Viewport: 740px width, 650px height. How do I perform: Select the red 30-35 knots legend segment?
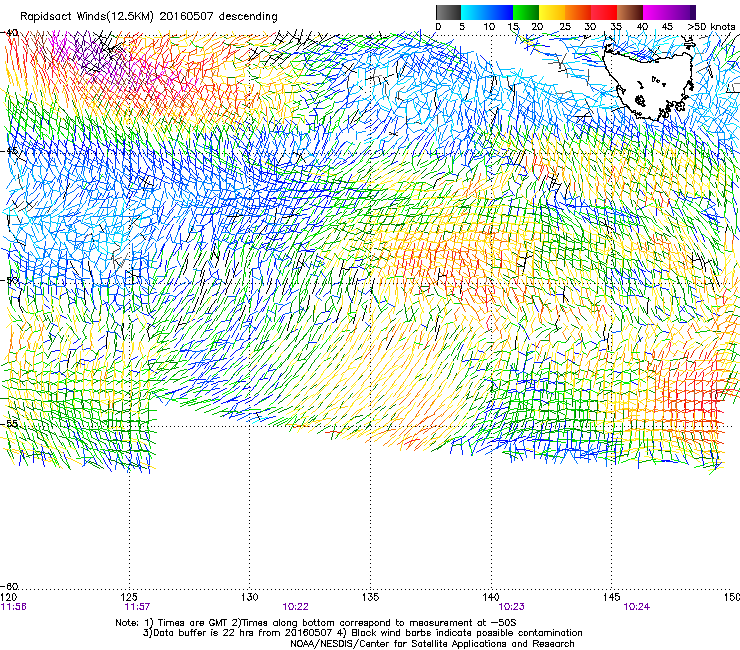coord(604,12)
